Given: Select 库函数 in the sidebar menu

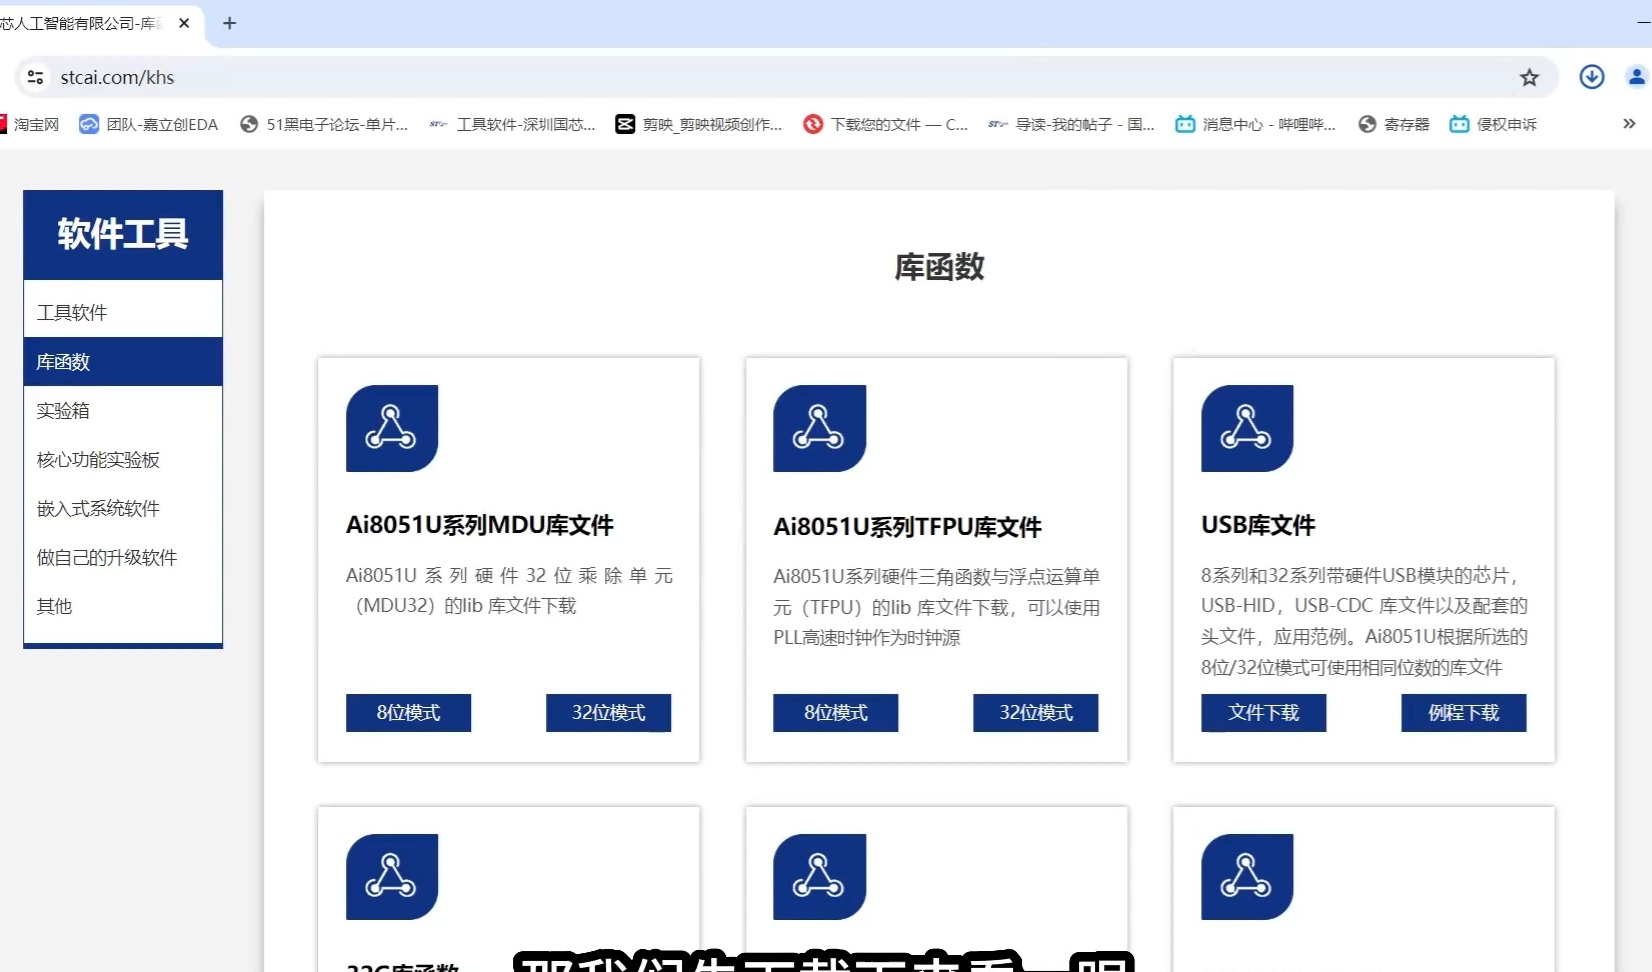Looking at the screenshot, I should click(x=123, y=361).
